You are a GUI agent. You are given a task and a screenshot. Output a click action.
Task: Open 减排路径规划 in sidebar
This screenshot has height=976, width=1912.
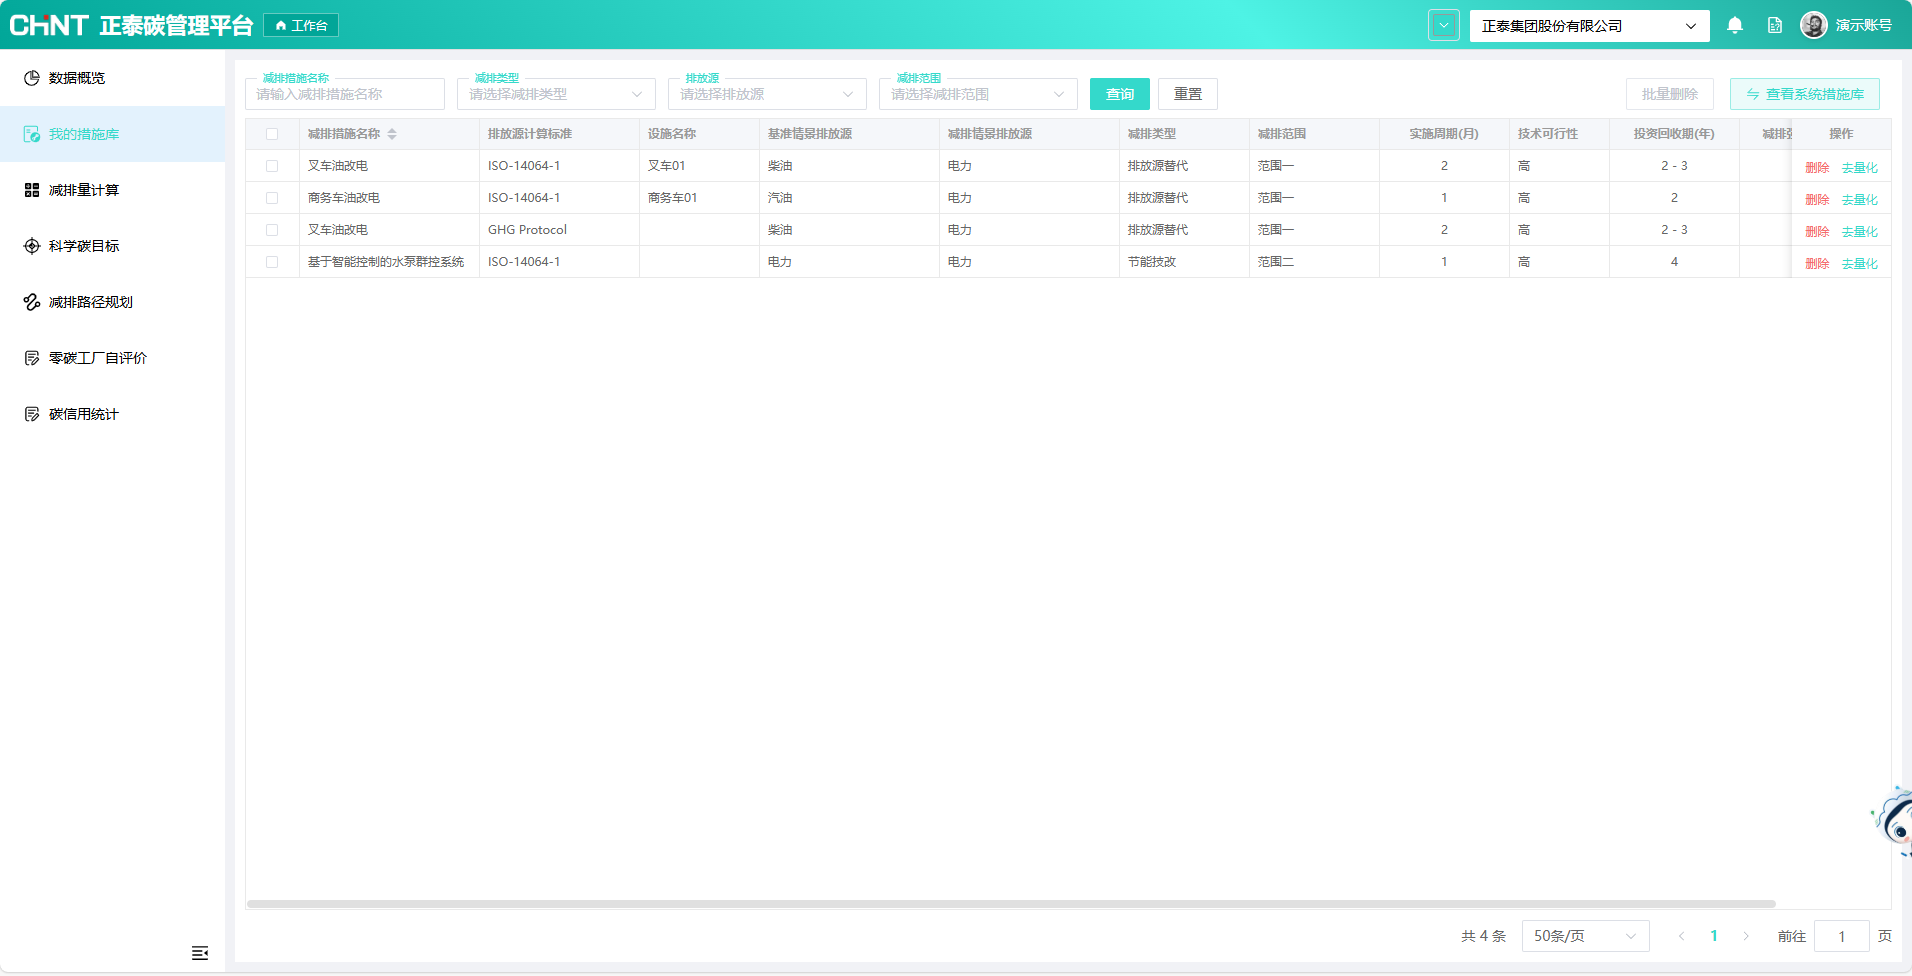tap(113, 302)
